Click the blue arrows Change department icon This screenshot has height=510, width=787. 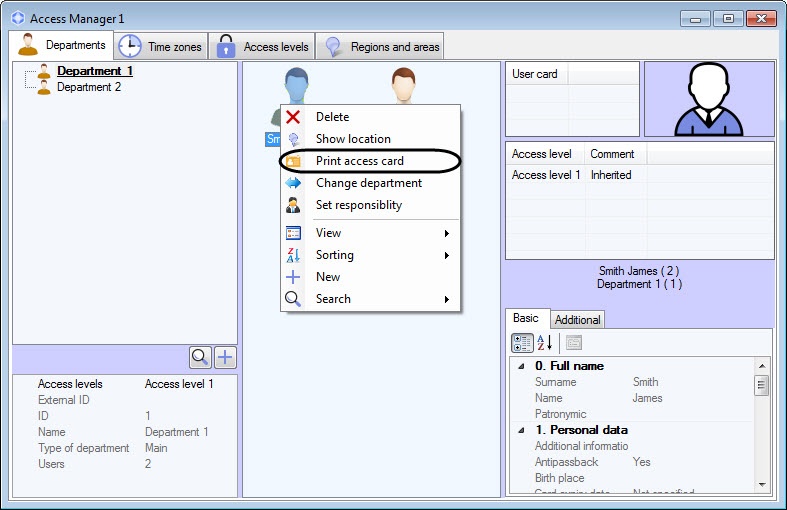pos(293,183)
